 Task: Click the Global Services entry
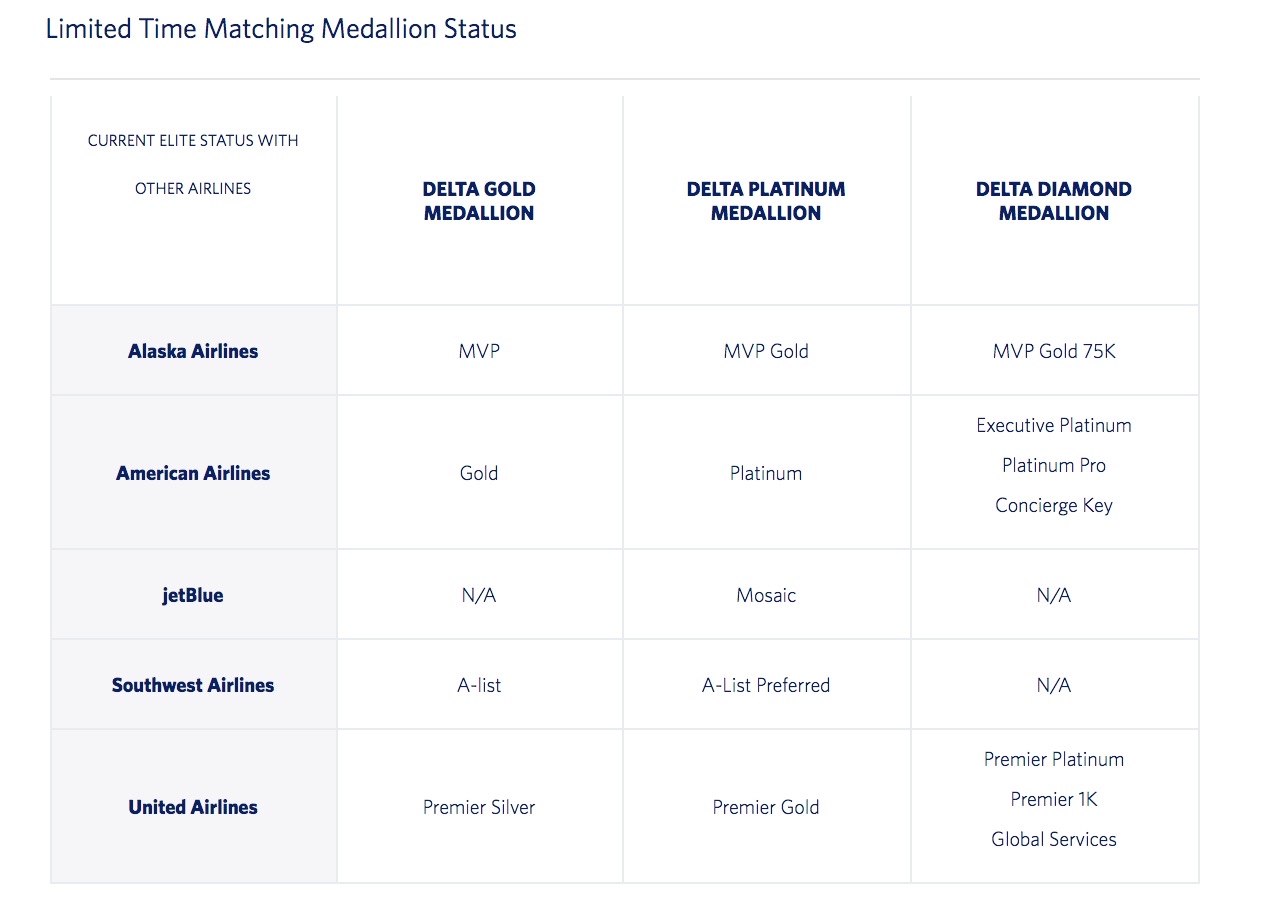coord(1054,839)
